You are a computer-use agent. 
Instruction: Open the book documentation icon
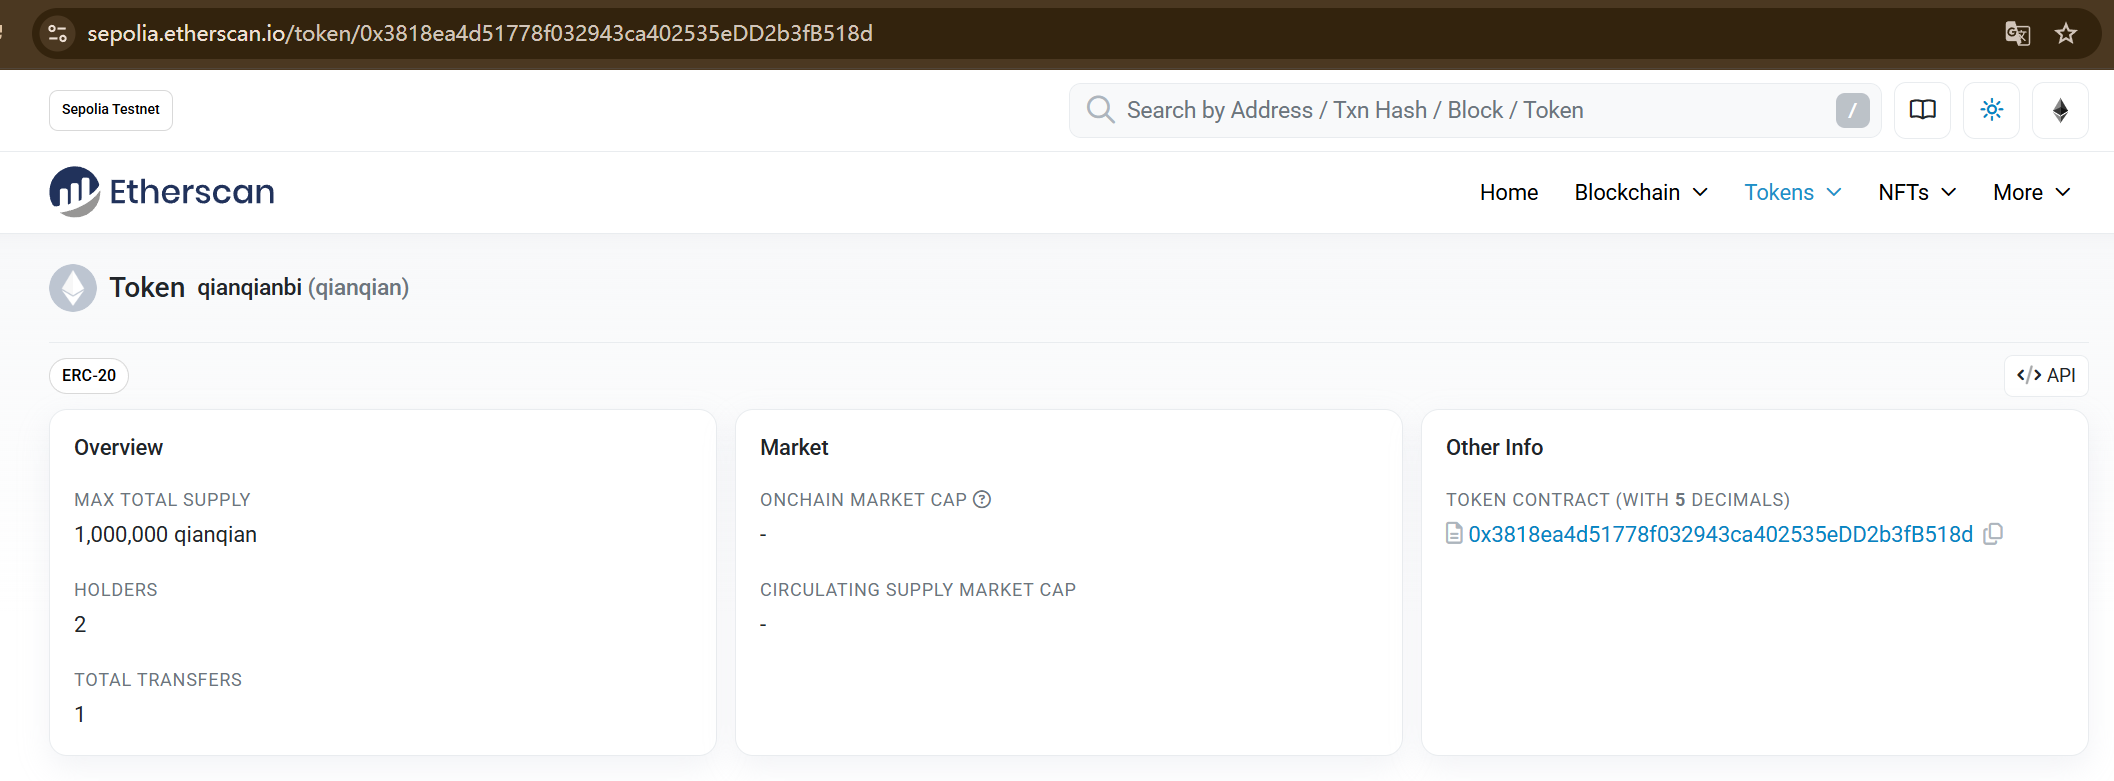1922,110
